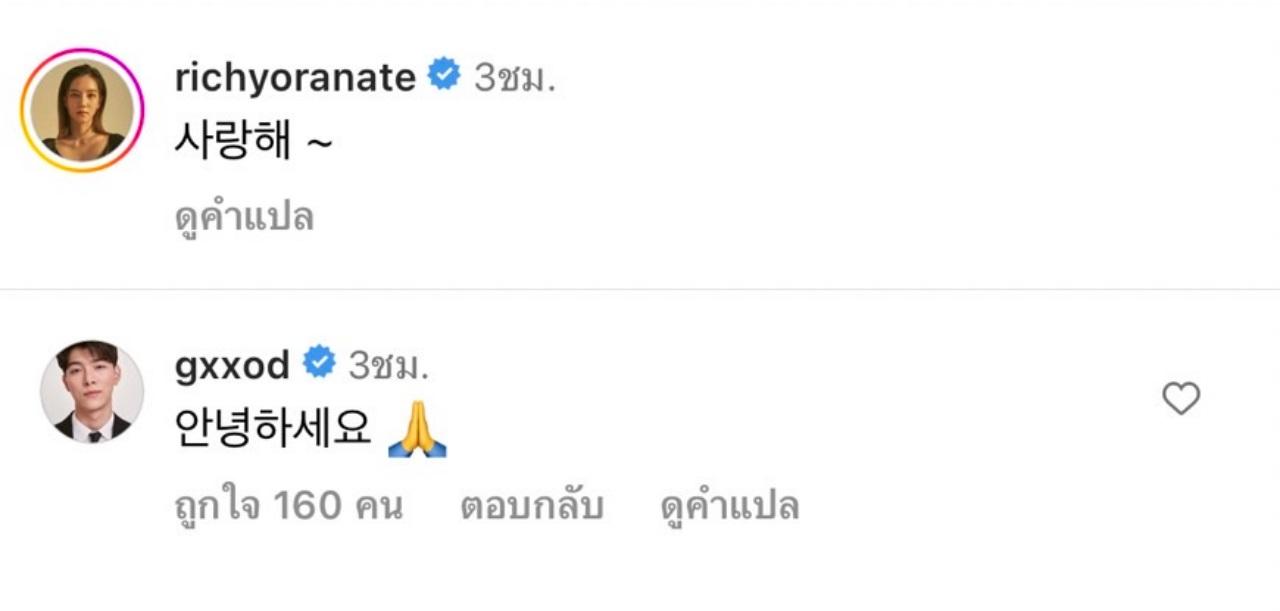Like gxxod's comment with the heart
1280x611 pixels.
coord(1180,399)
